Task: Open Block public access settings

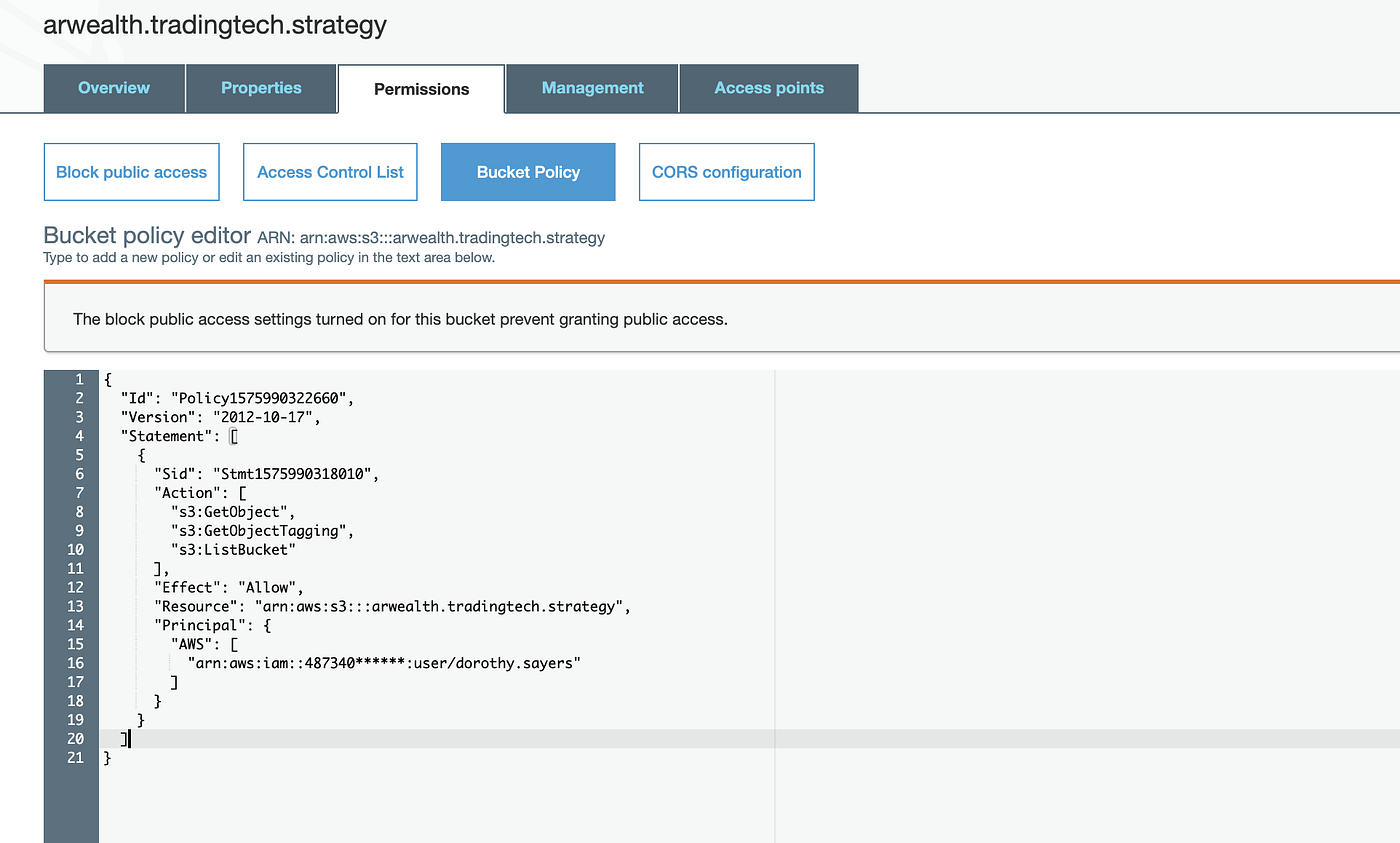Action: click(131, 171)
